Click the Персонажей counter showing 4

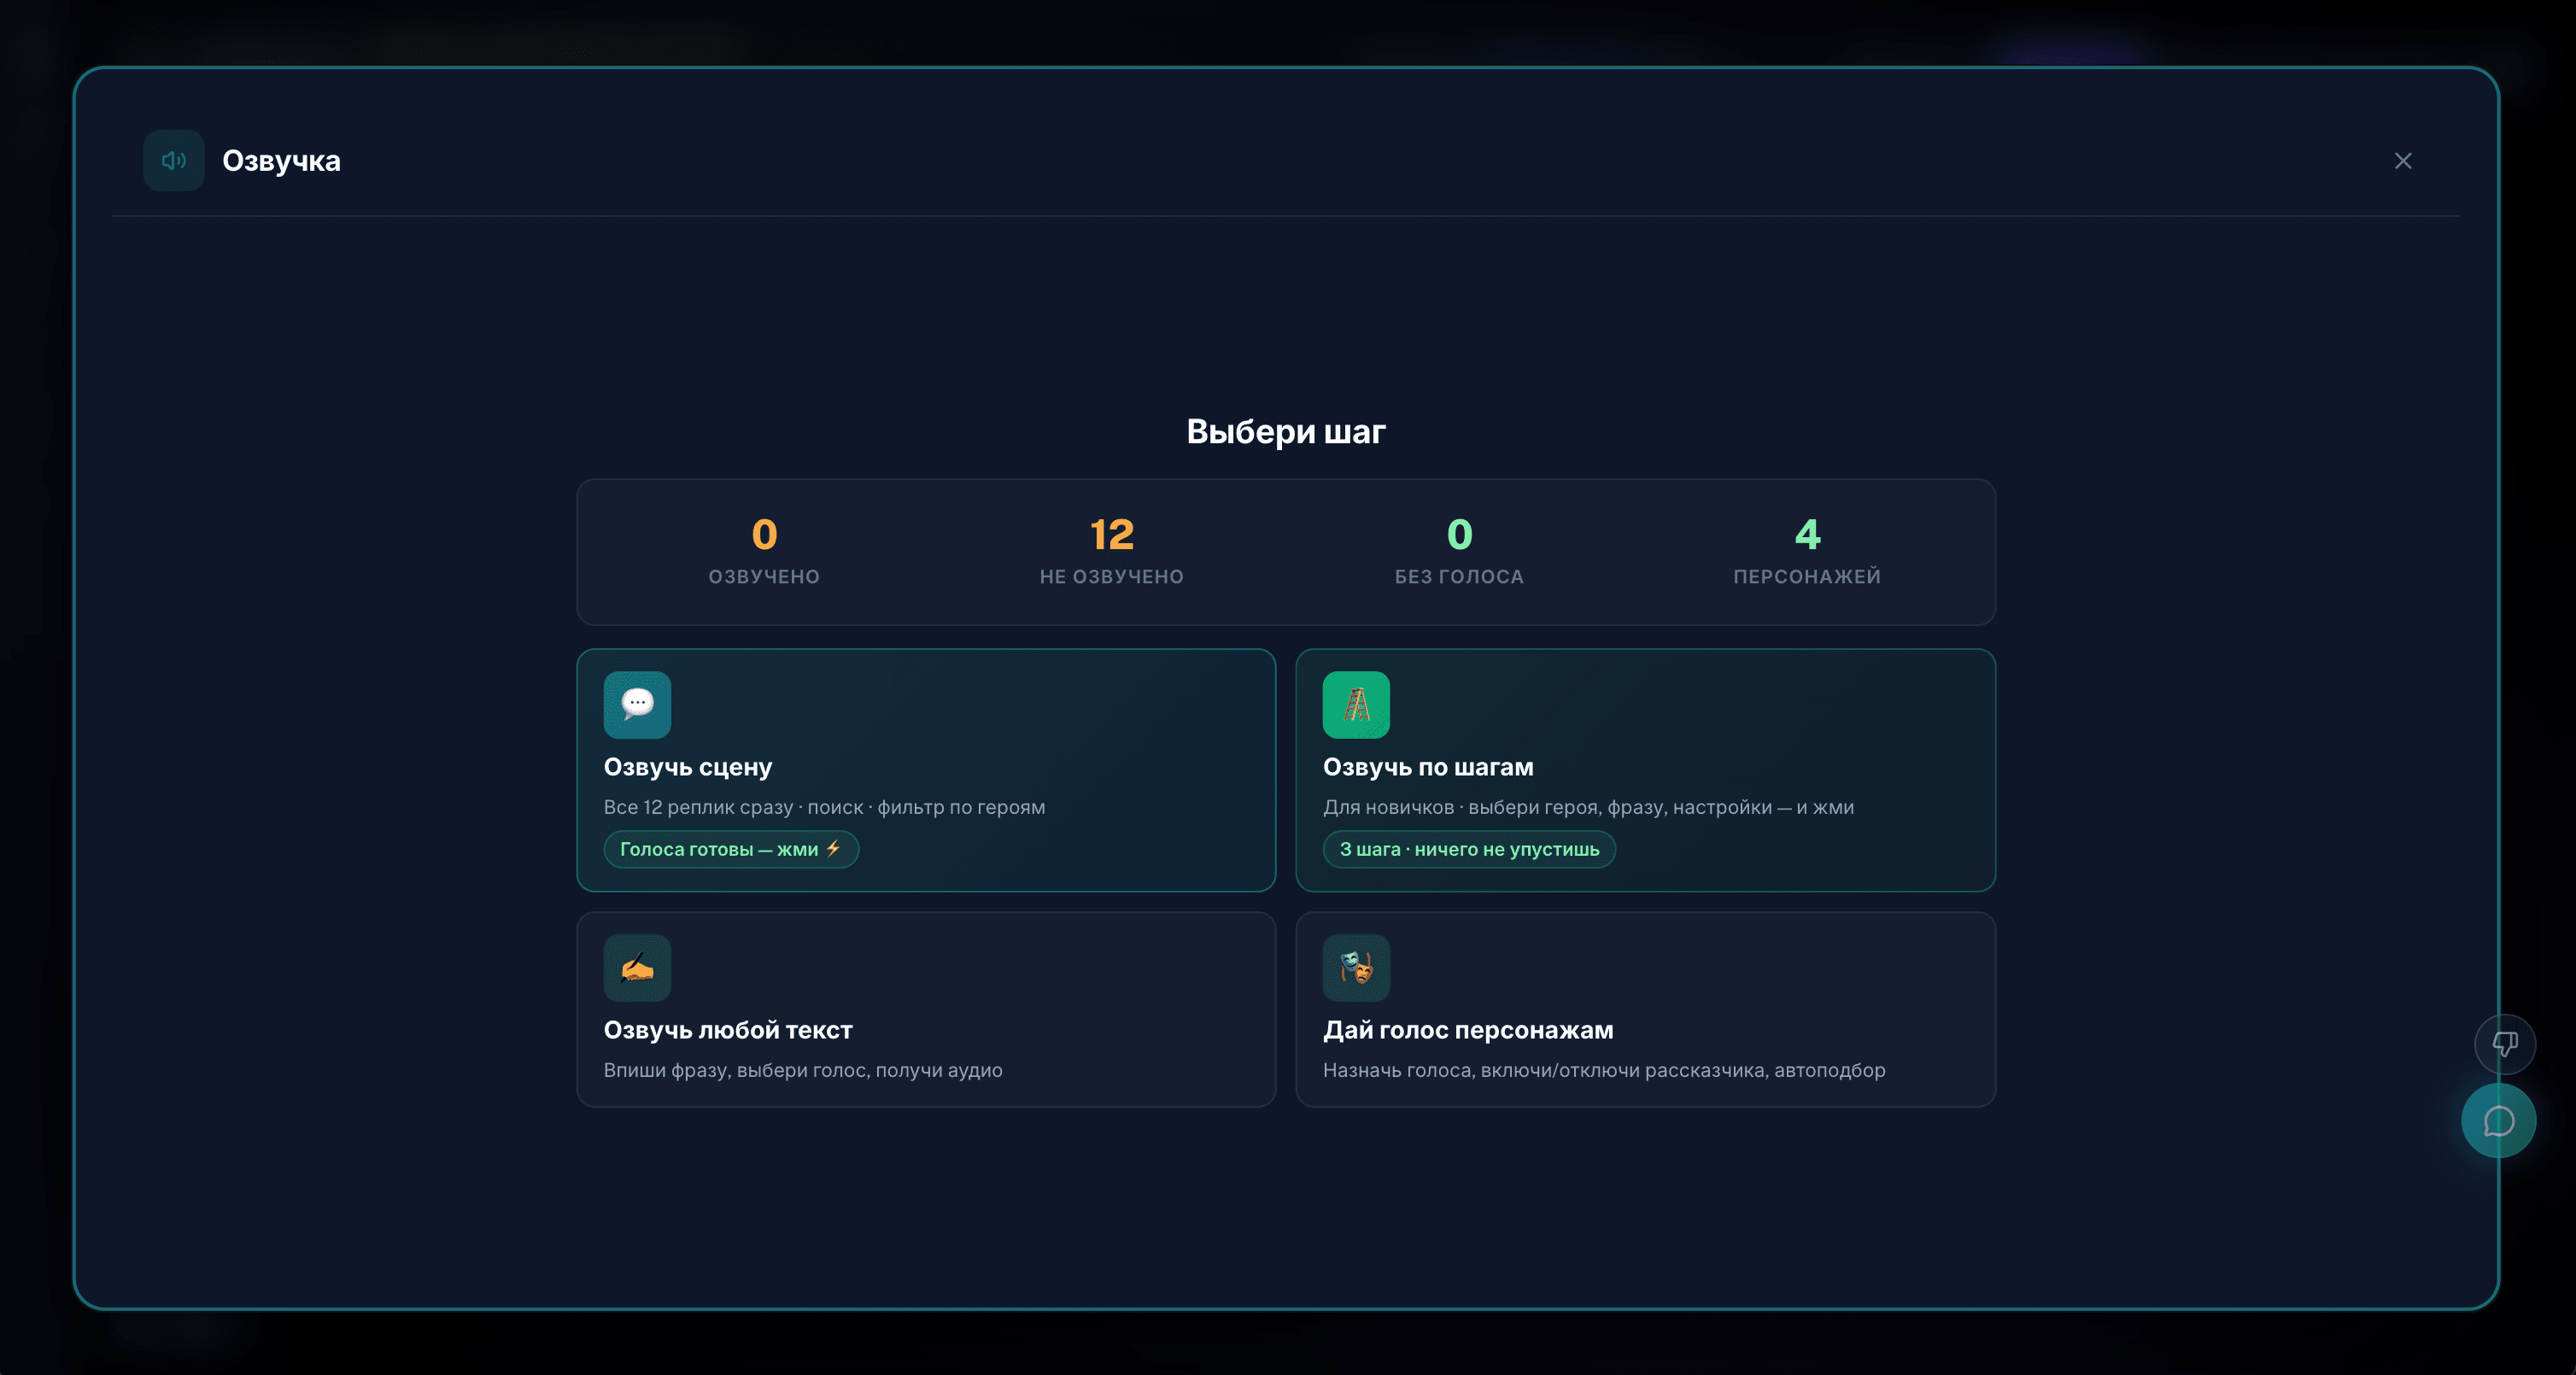click(x=1807, y=552)
